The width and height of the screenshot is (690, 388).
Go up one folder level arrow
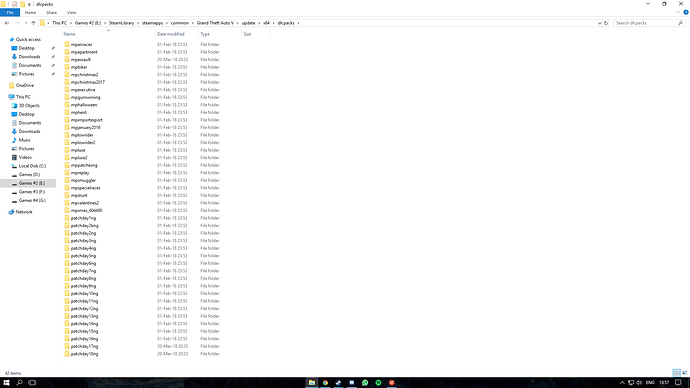[33, 23]
